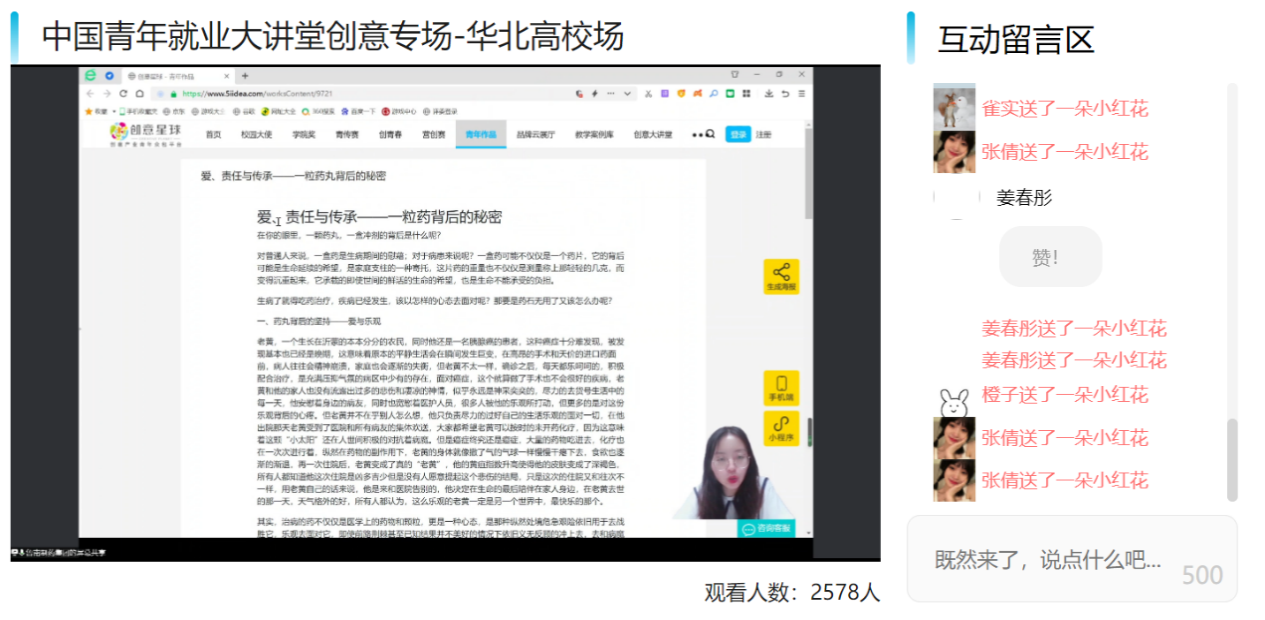Click the message area scrollbar thumb
The width and height of the screenshot is (1265, 620).
[x=1232, y=460]
